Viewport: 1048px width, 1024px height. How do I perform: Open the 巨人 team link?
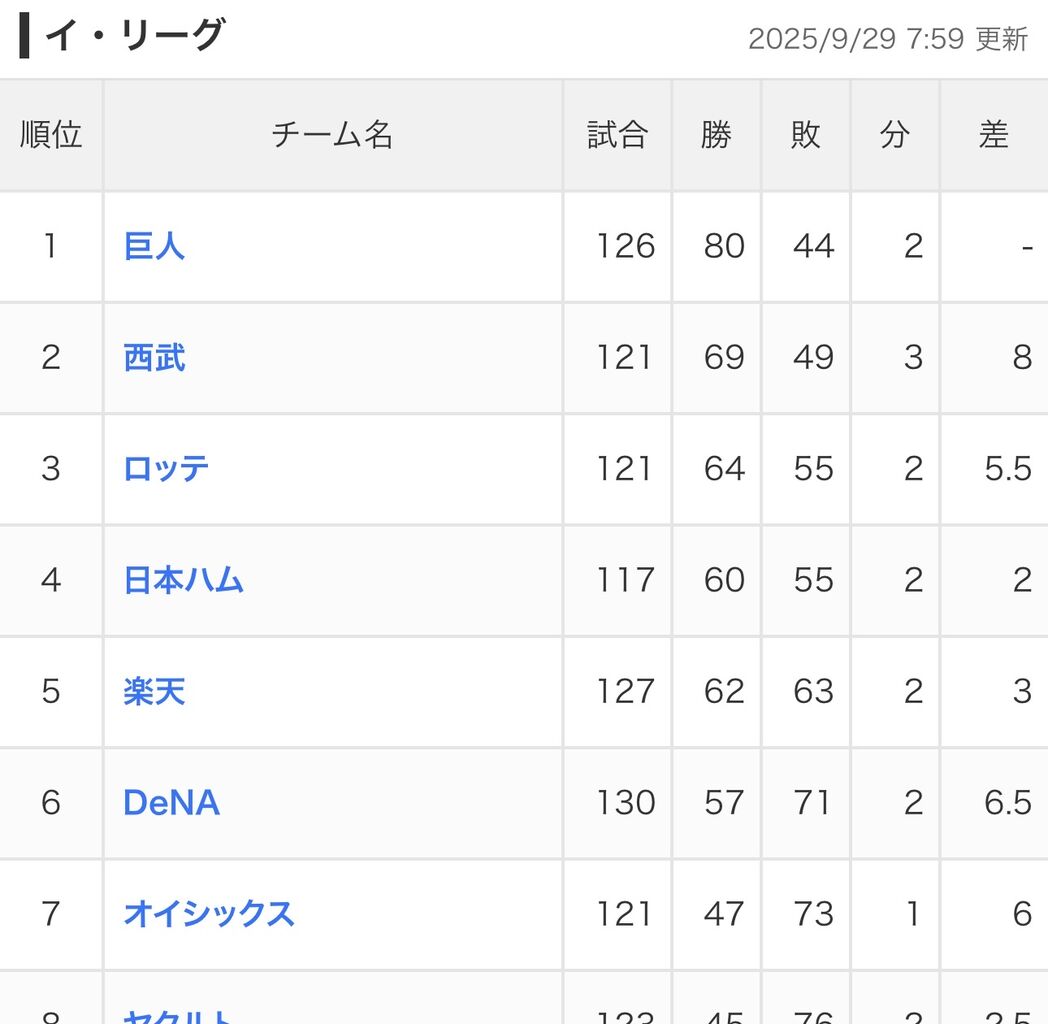click(154, 246)
